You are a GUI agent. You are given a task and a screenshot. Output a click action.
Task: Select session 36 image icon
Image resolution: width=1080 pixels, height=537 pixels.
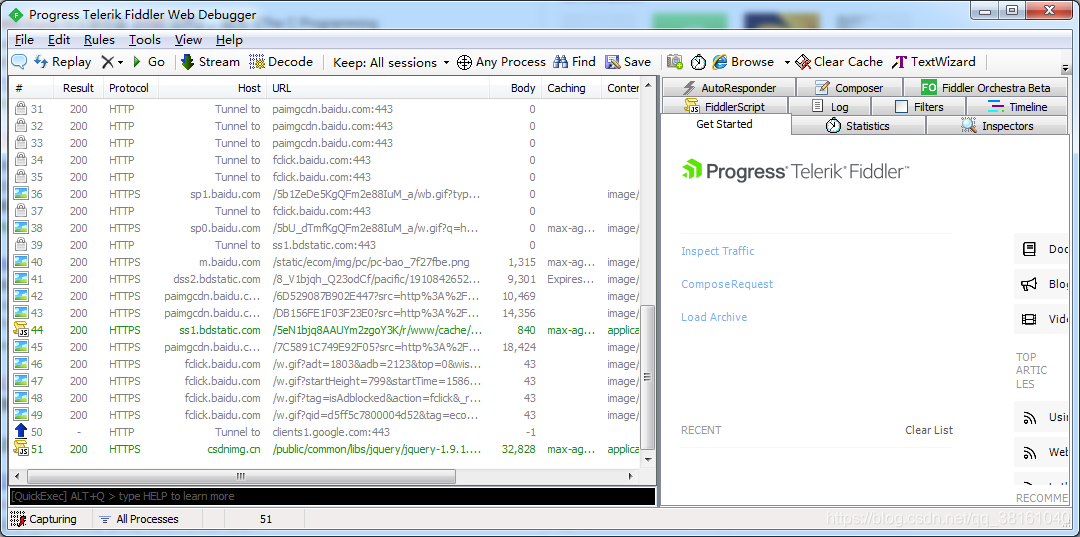click(21, 194)
